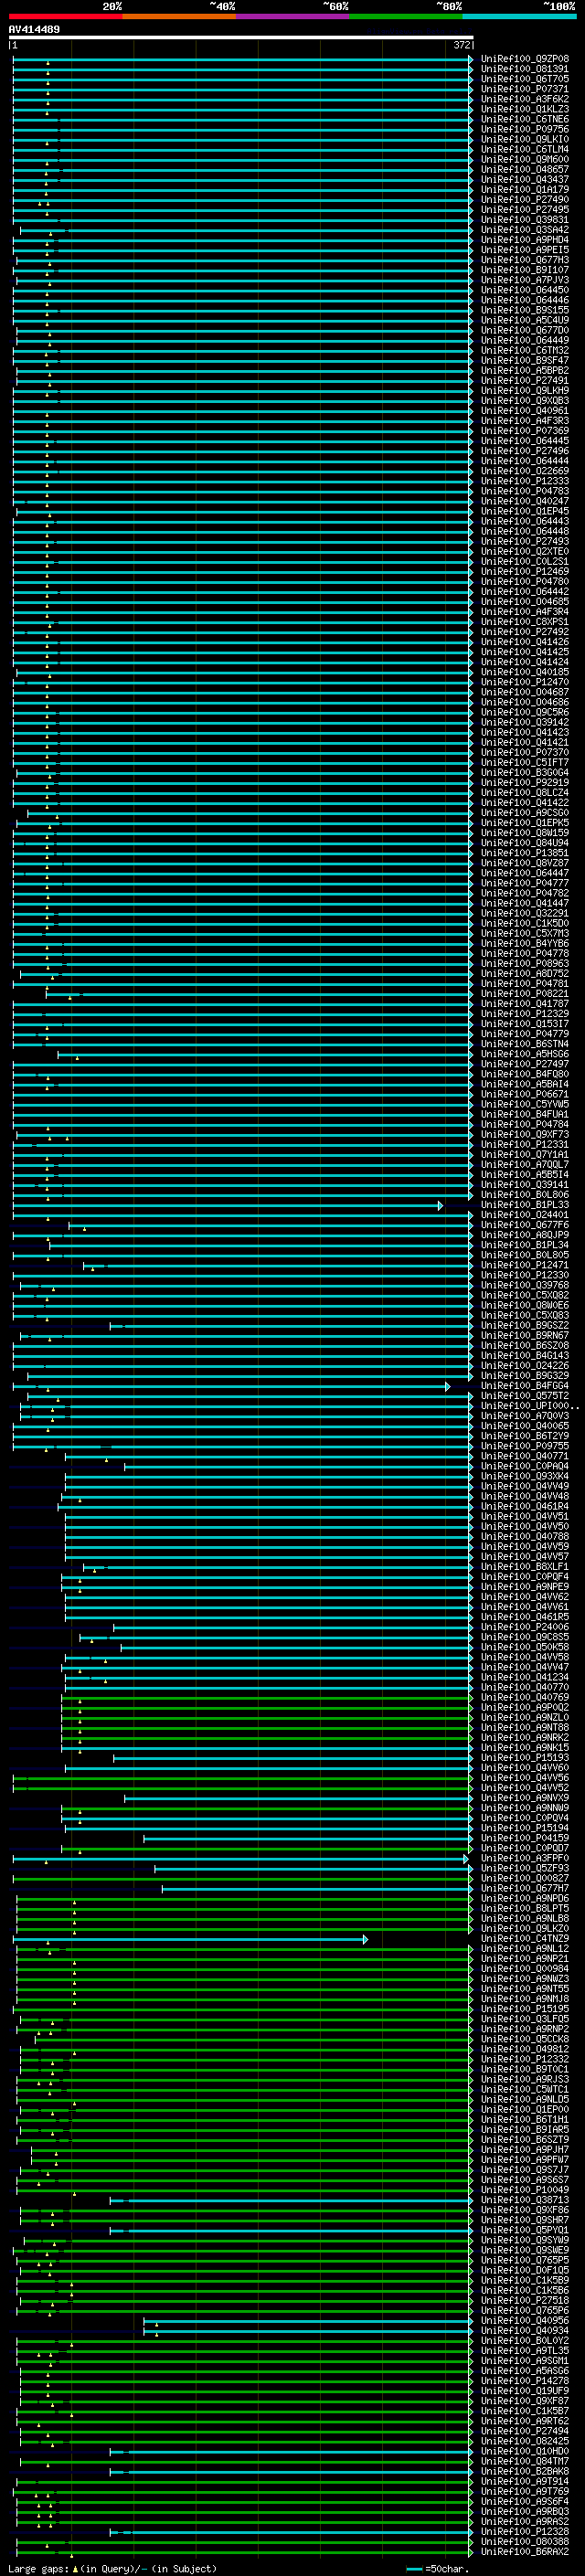Select the UniRef100_C5XQ82 label
This screenshot has width=585, height=2576.
[524, 1295]
